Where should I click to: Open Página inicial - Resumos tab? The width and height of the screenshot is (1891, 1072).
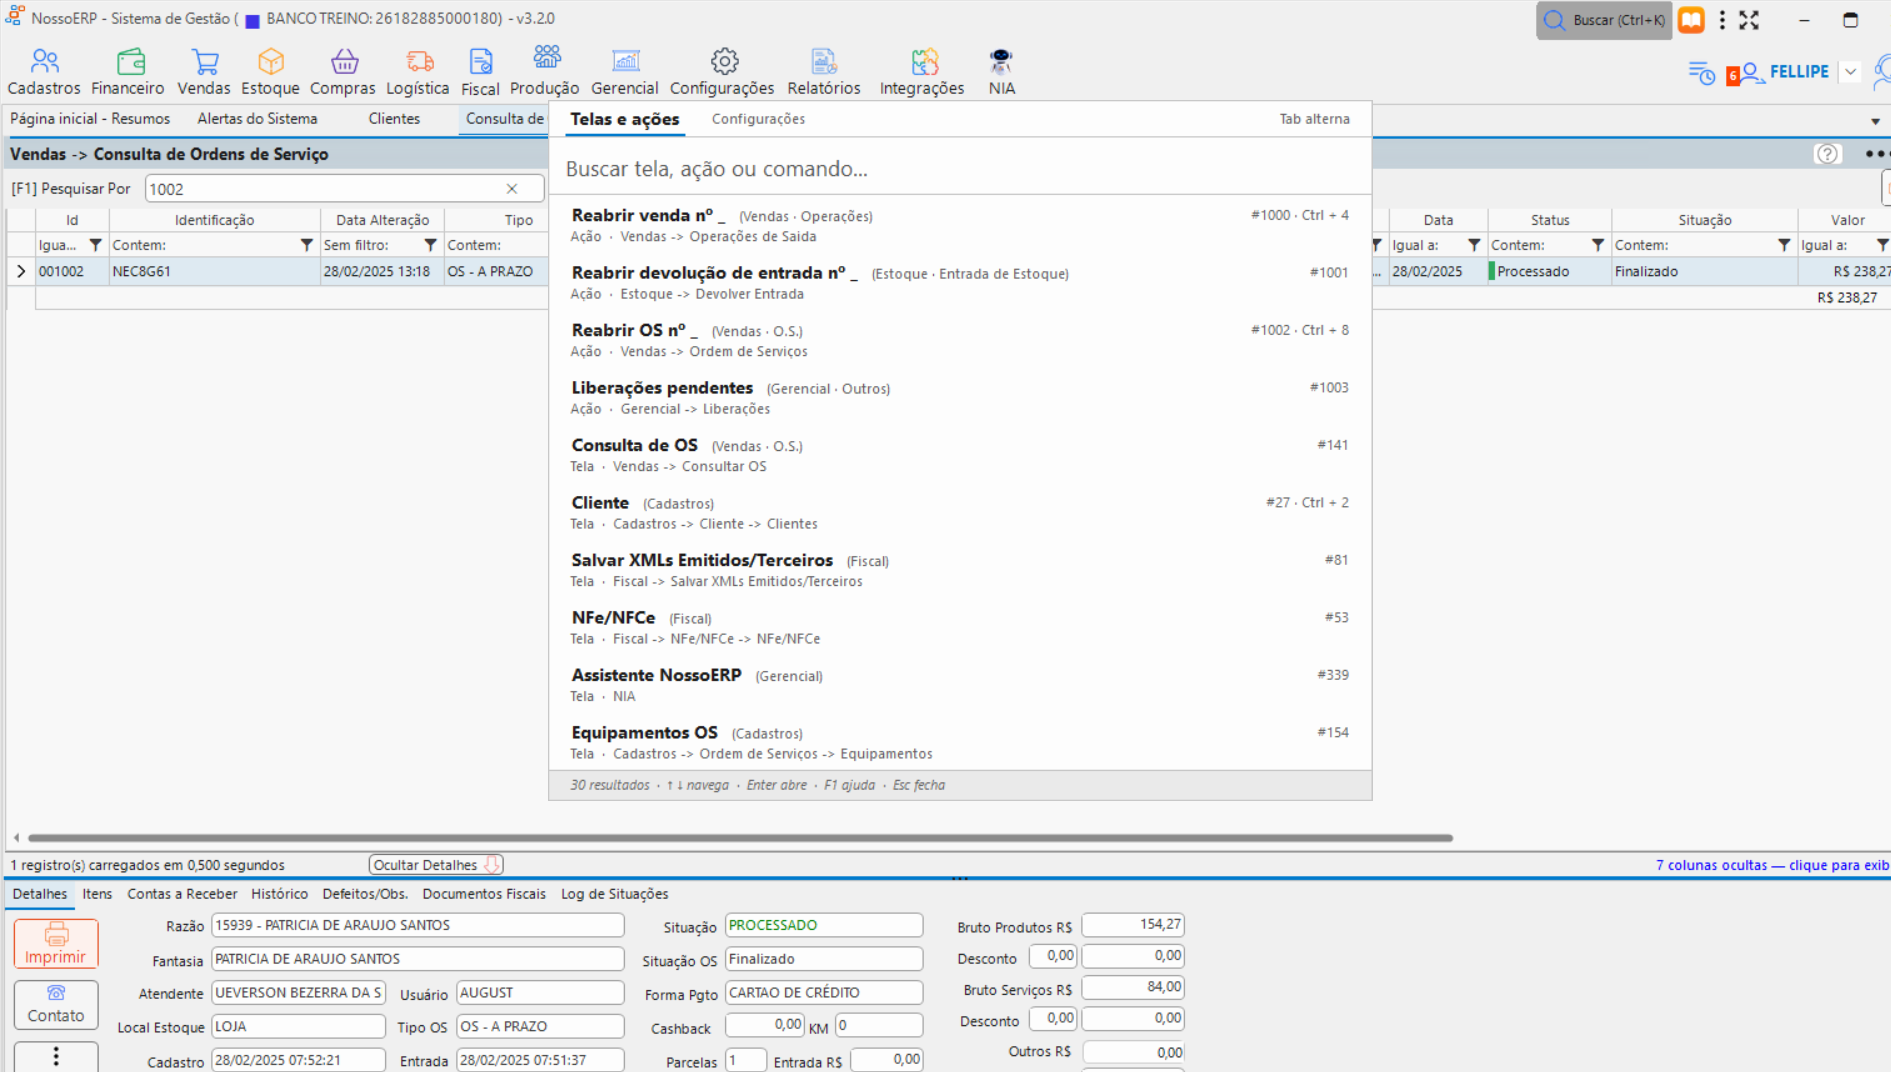click(90, 119)
